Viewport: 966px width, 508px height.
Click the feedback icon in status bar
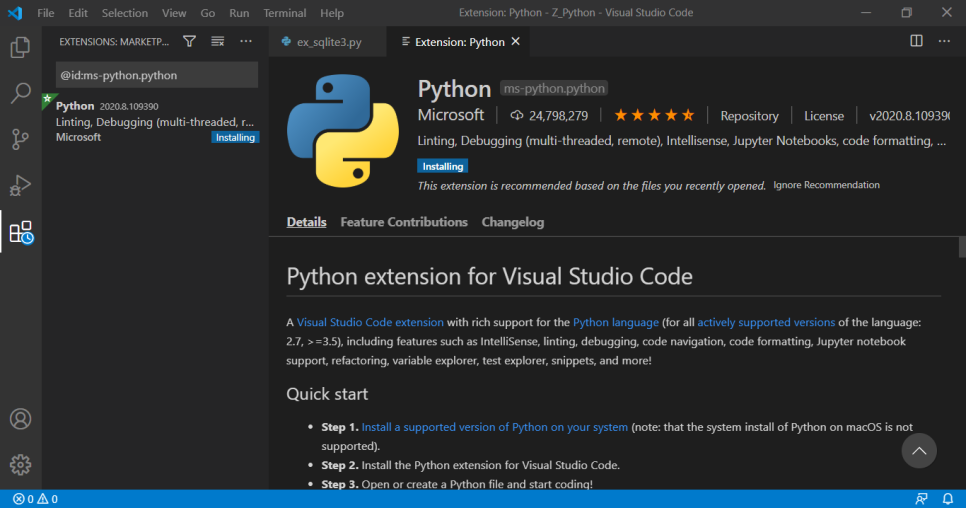(921, 499)
